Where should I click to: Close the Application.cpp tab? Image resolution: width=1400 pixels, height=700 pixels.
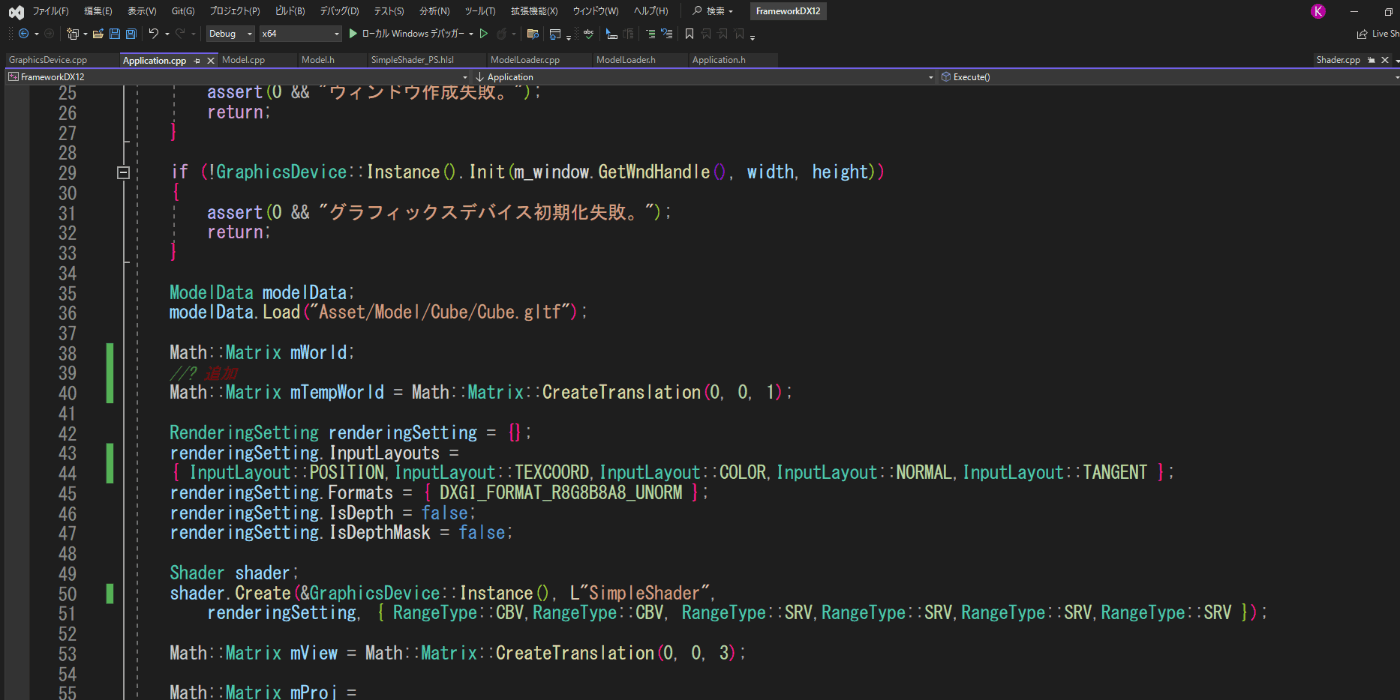tap(211, 60)
